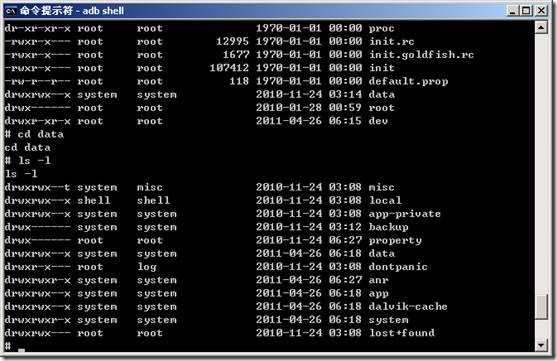This screenshot has height=361, width=557.
Task: Click the 'log' group entry
Action: (147, 267)
